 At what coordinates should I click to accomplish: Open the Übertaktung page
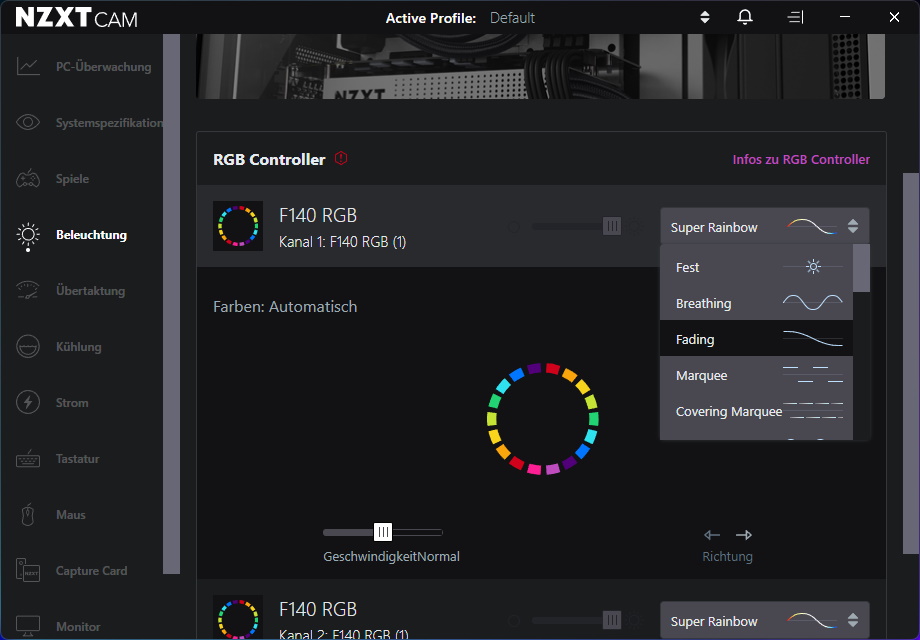tap(90, 291)
